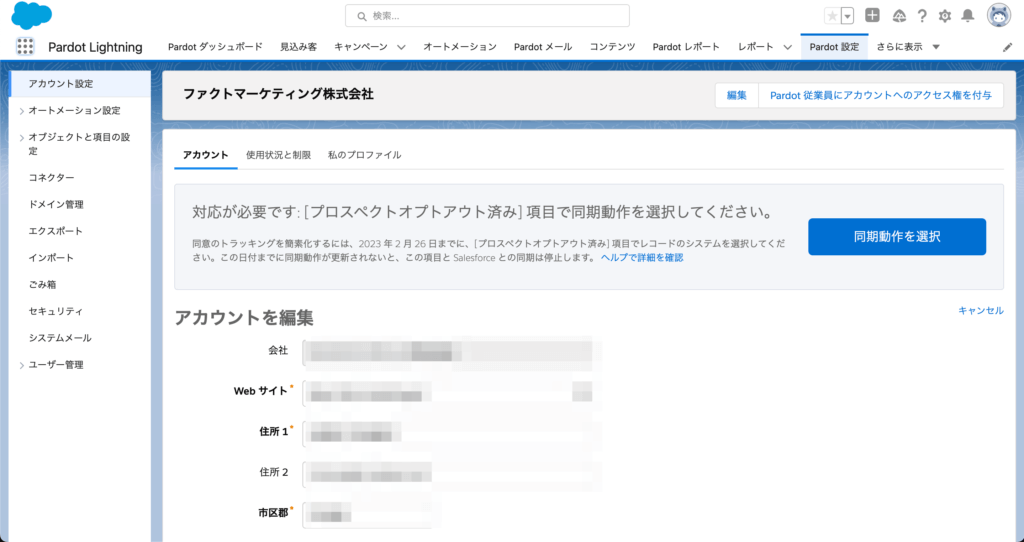Switch to the 使用状況と制限 sub-tab
The image size is (1024, 542).
(x=278, y=155)
